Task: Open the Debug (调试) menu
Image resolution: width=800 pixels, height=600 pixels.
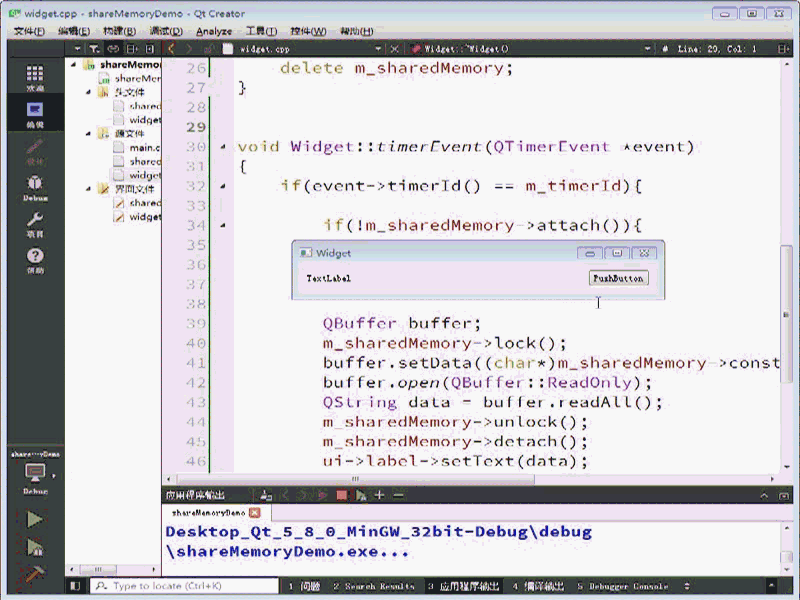Action: 166,31
